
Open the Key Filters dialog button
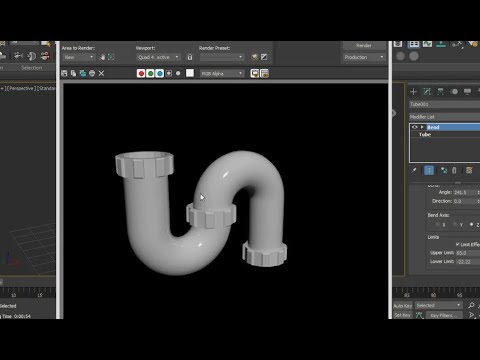pyautogui.click(x=443, y=315)
